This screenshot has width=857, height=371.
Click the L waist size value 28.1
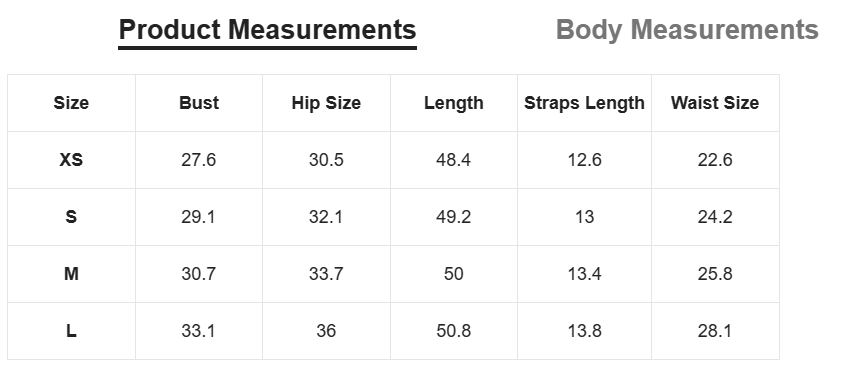[715, 331]
